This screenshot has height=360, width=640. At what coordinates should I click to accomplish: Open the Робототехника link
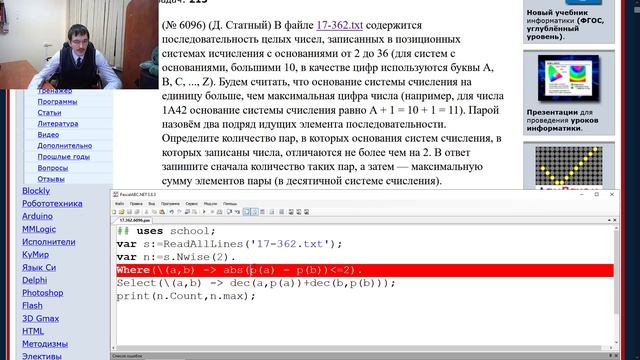[x=52, y=204]
